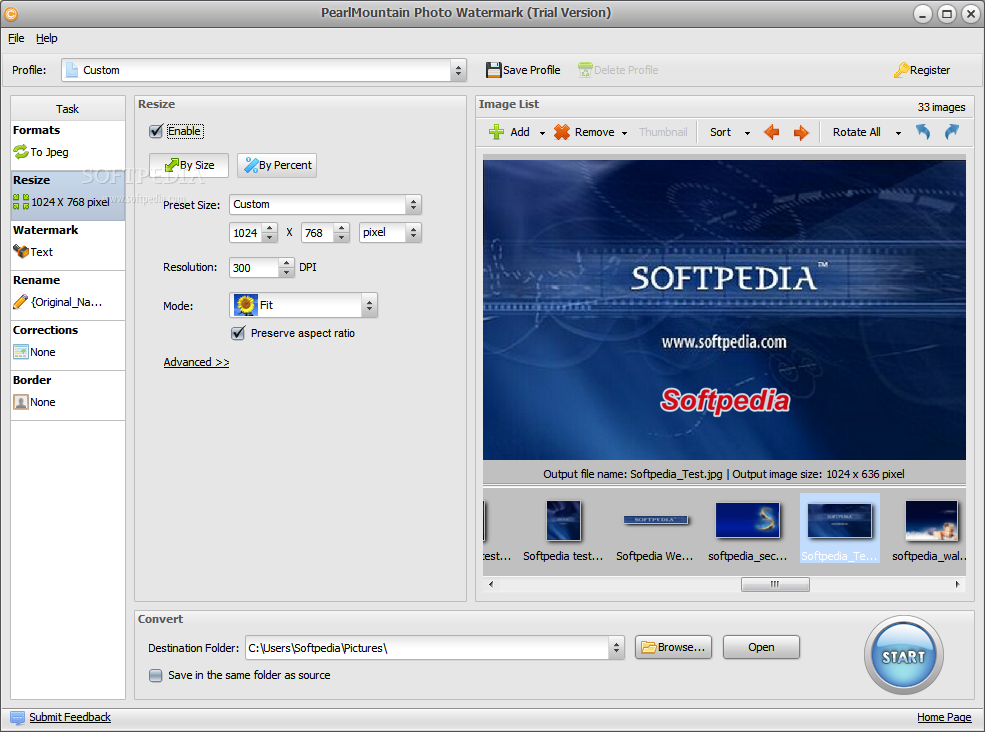The image size is (985, 732).
Task: Open the Home Page link
Action: pos(944,718)
